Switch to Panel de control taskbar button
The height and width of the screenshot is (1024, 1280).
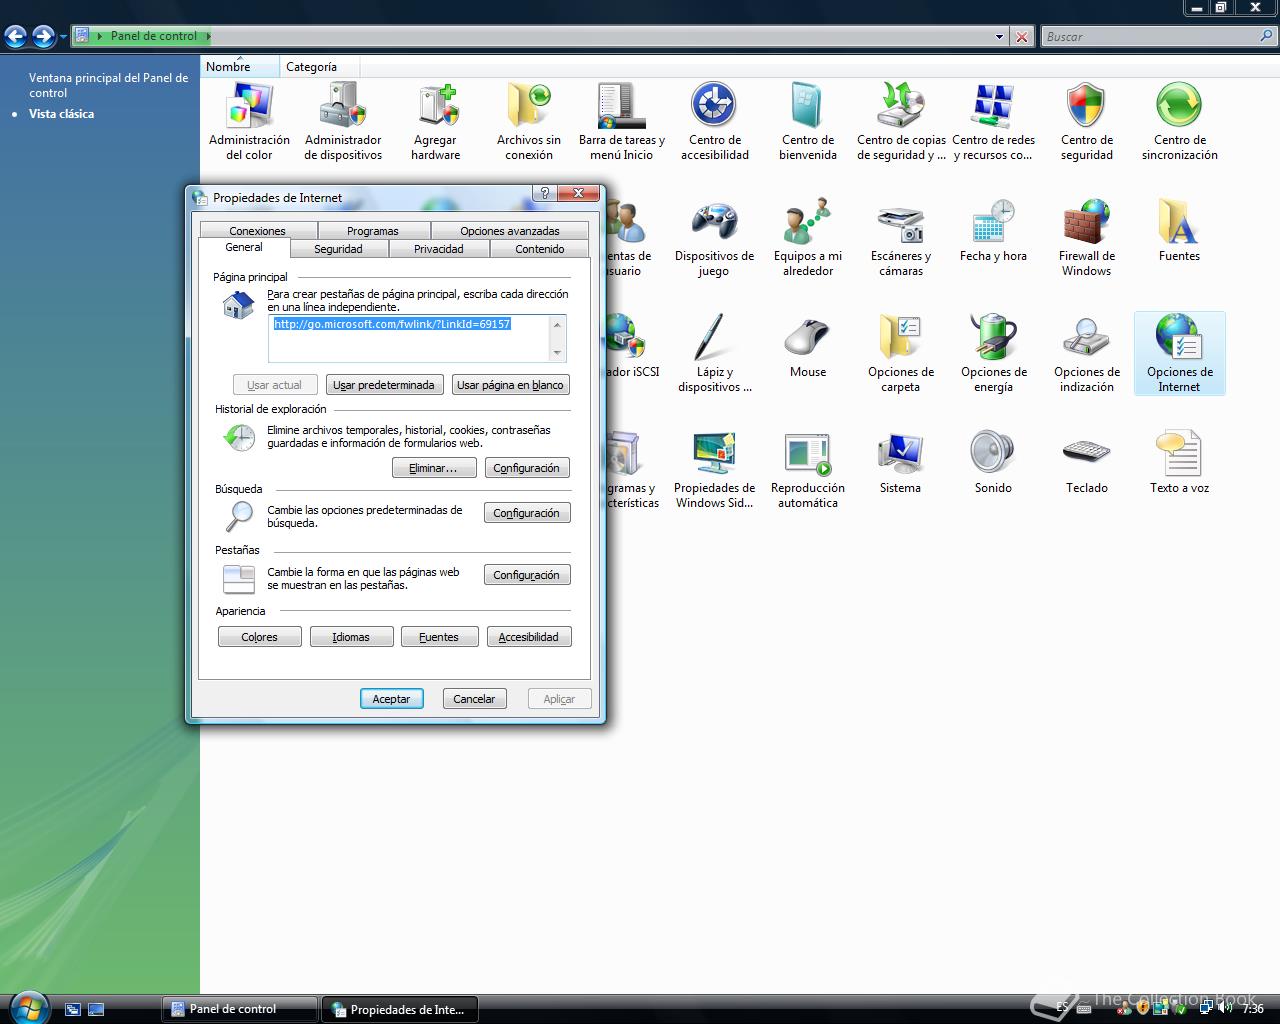(x=240, y=1009)
